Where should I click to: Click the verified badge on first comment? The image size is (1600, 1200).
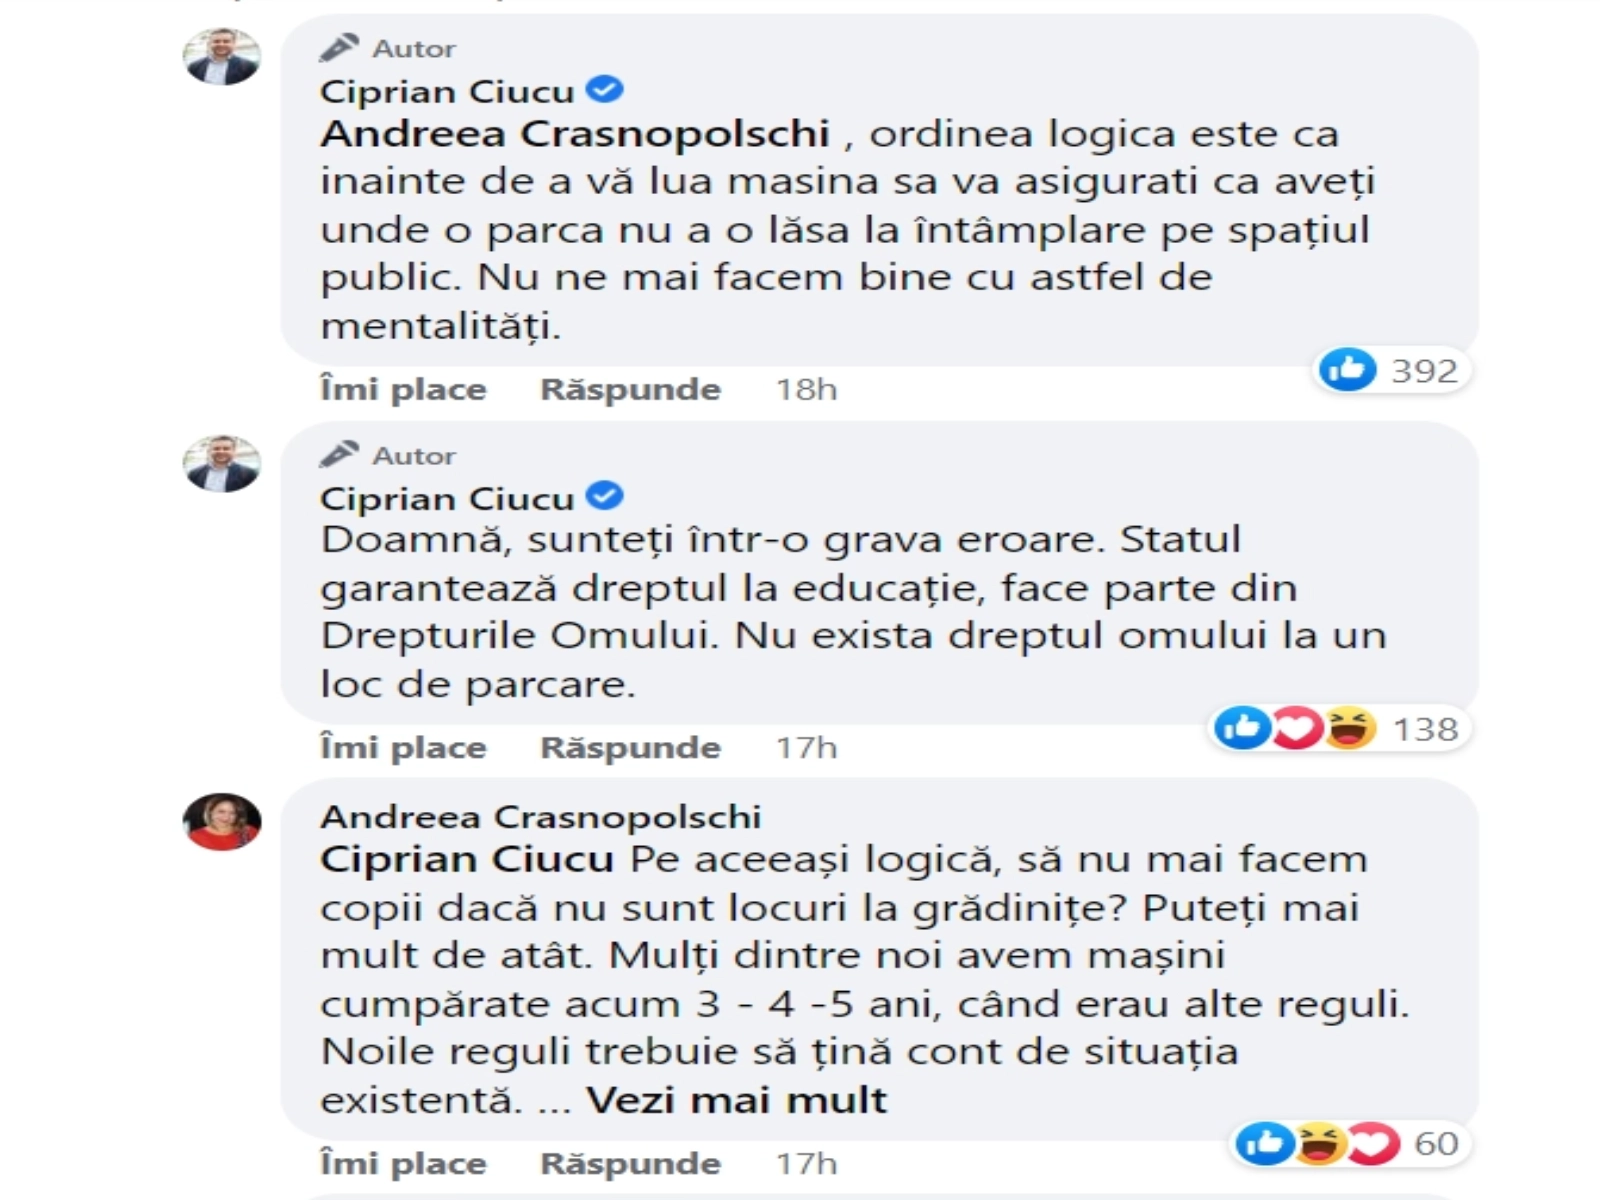point(605,90)
